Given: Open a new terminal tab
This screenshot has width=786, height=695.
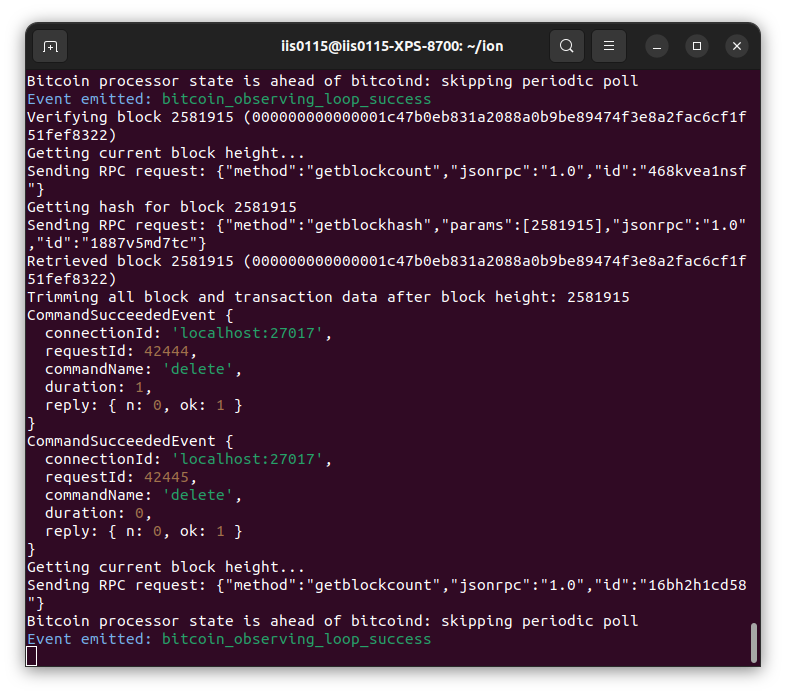Looking at the screenshot, I should point(50,47).
